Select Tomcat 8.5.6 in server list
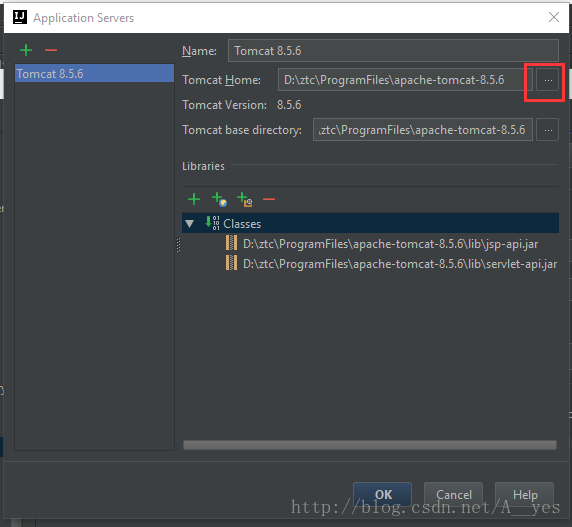 (x=94, y=73)
